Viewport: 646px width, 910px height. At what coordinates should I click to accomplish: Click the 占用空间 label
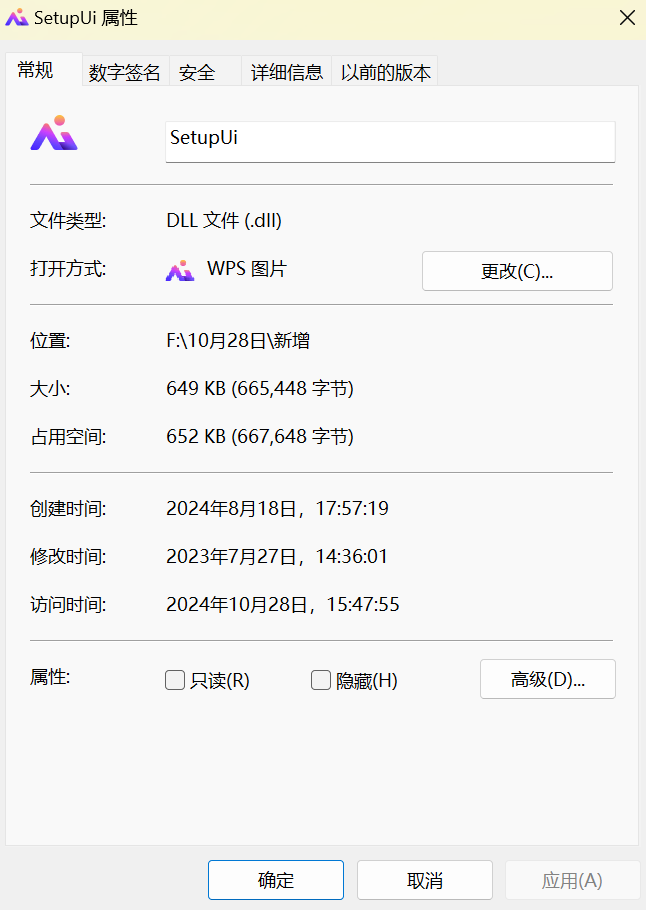point(68,436)
